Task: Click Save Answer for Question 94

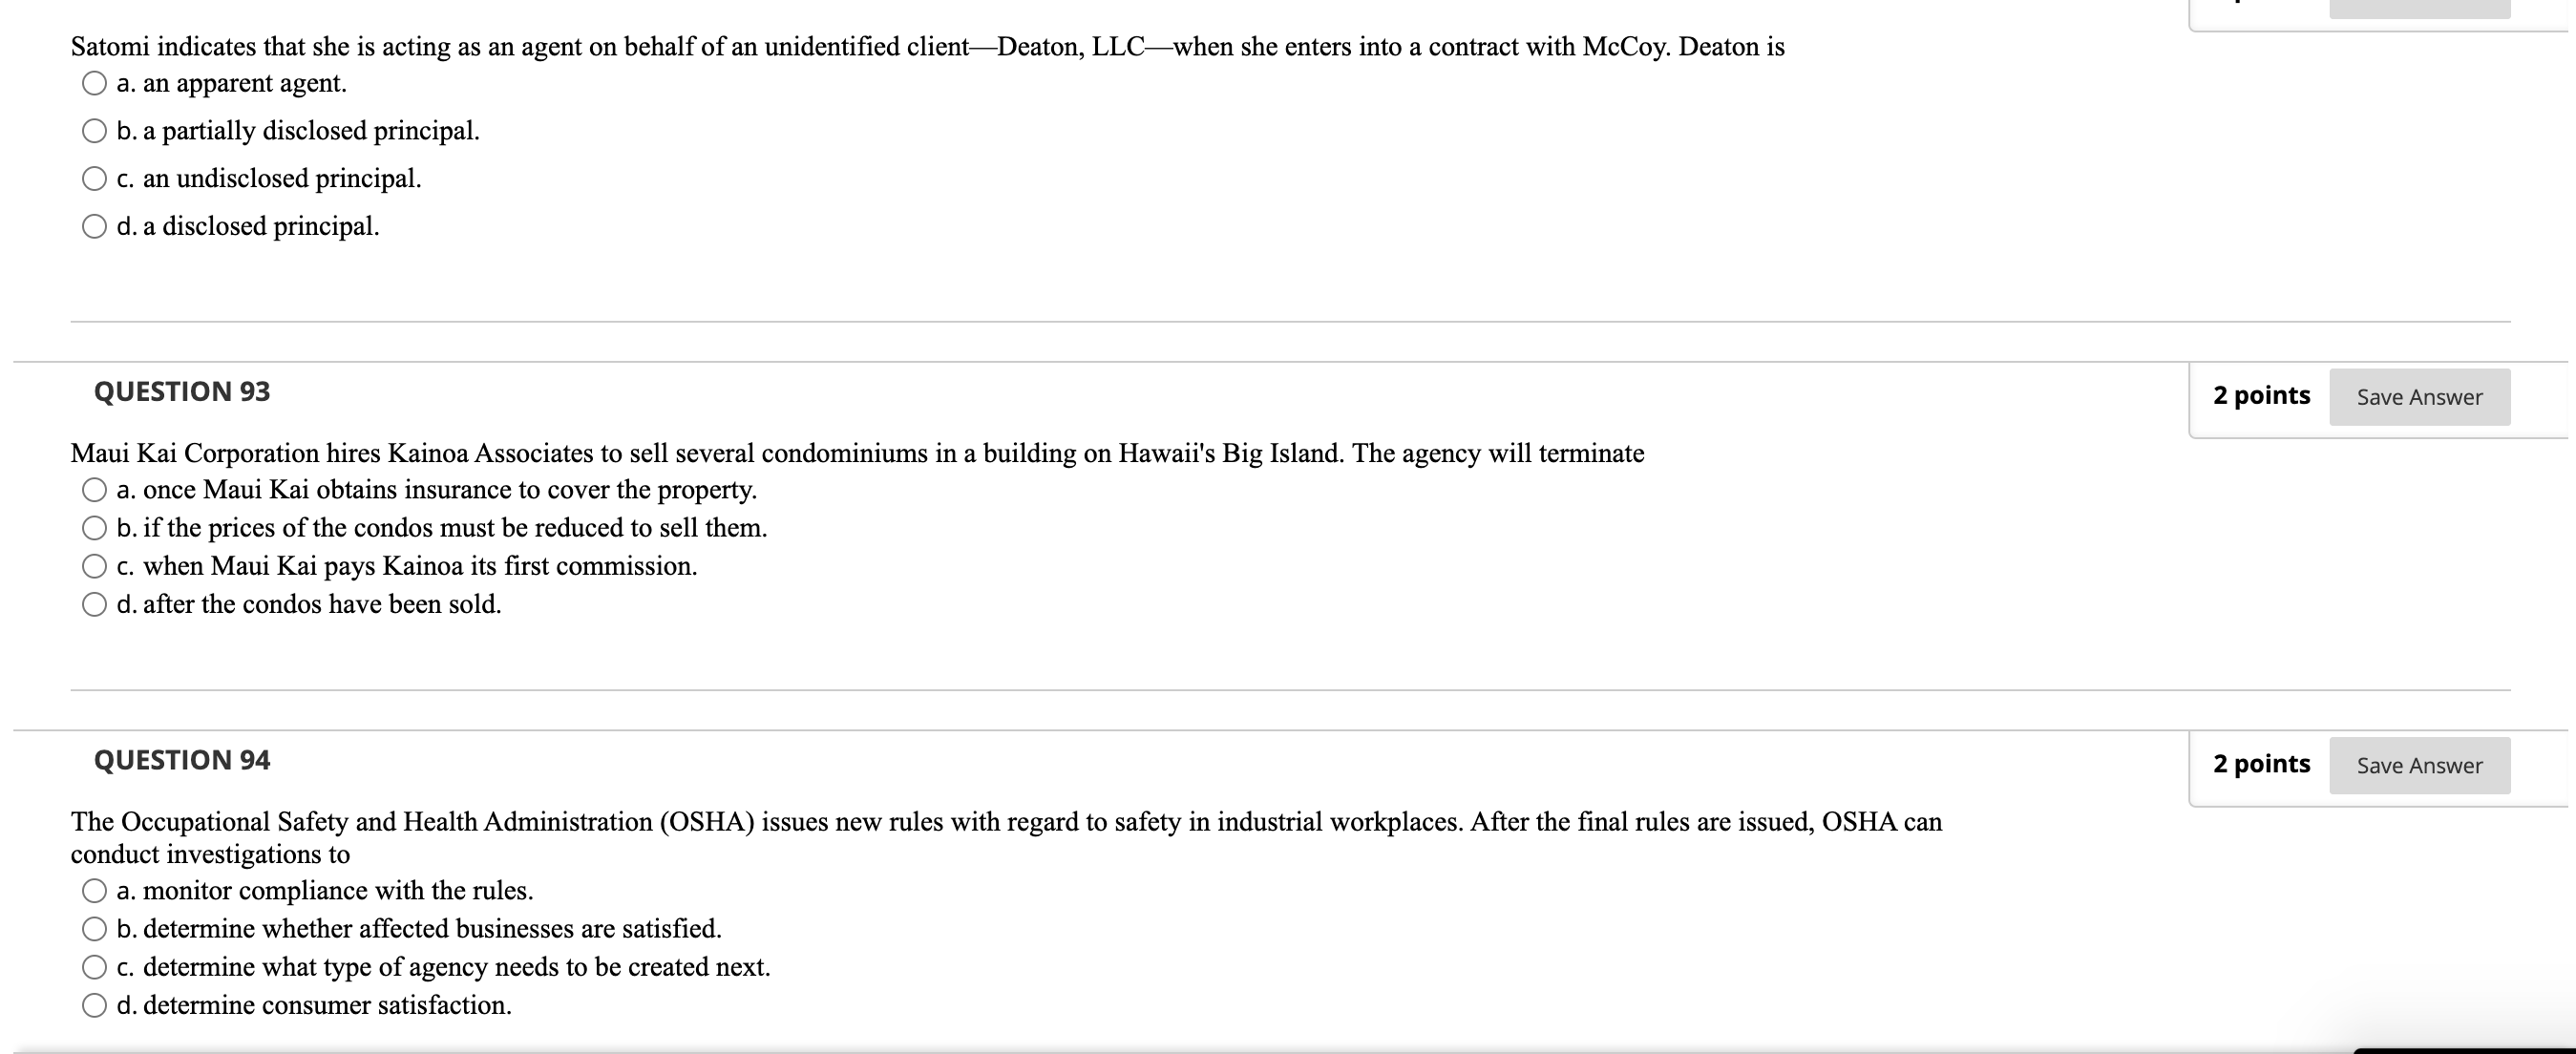Action: point(2419,765)
